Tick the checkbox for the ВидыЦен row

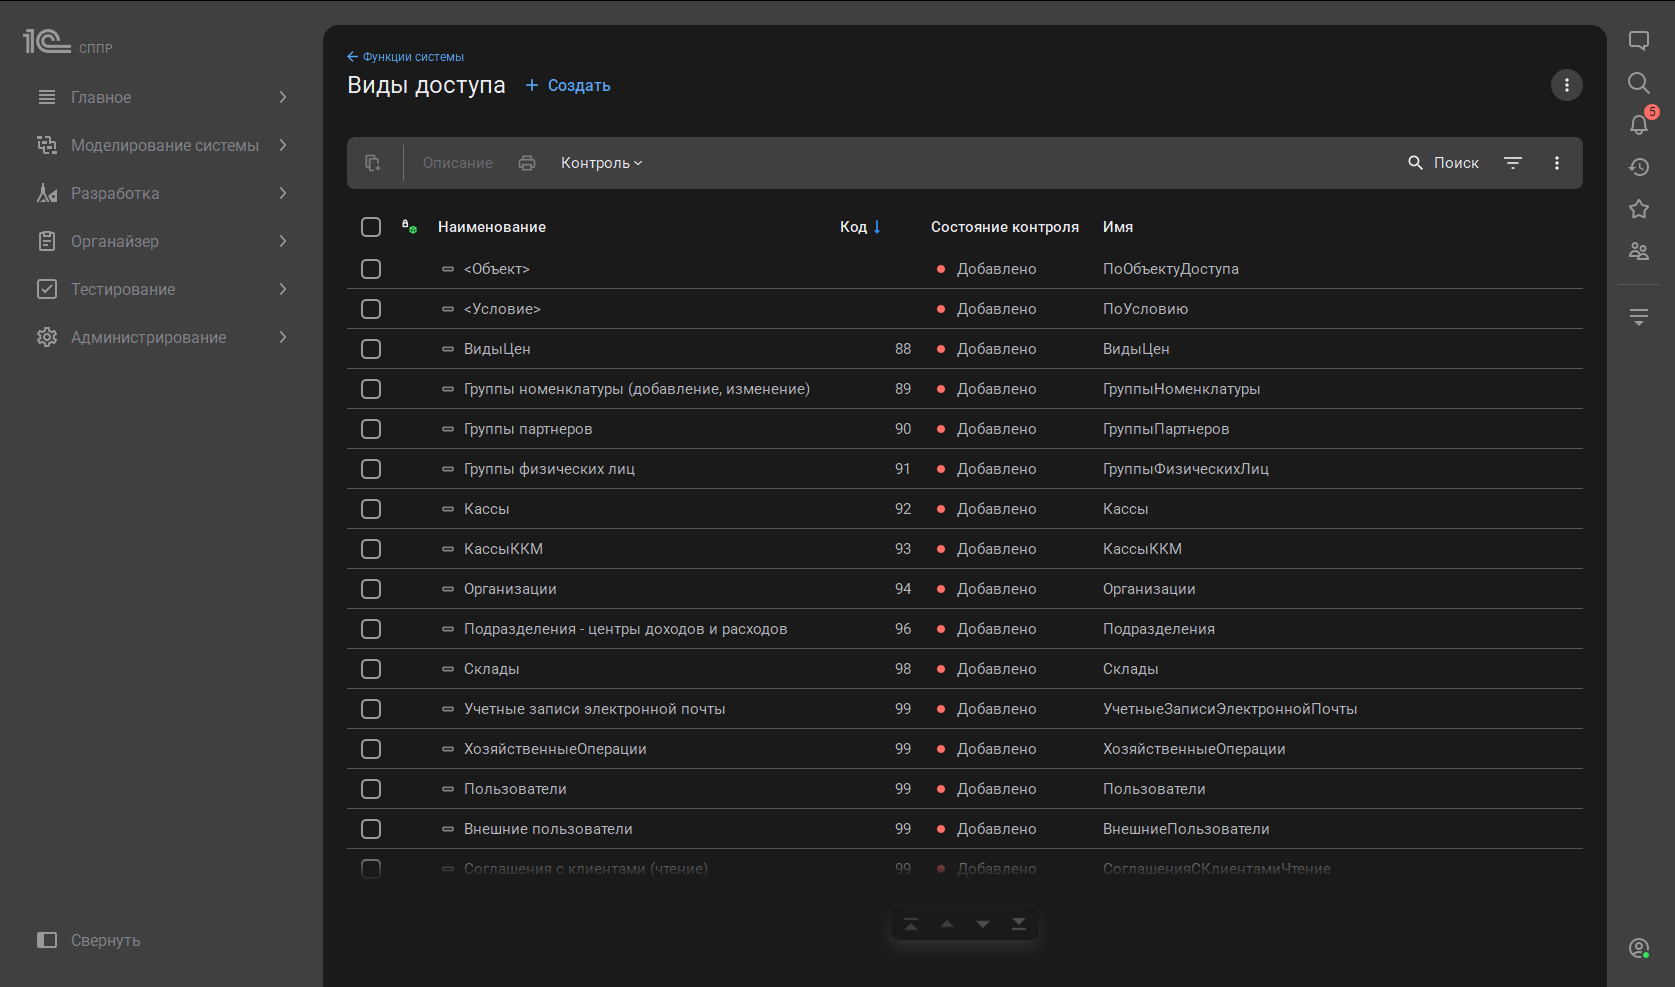click(371, 349)
